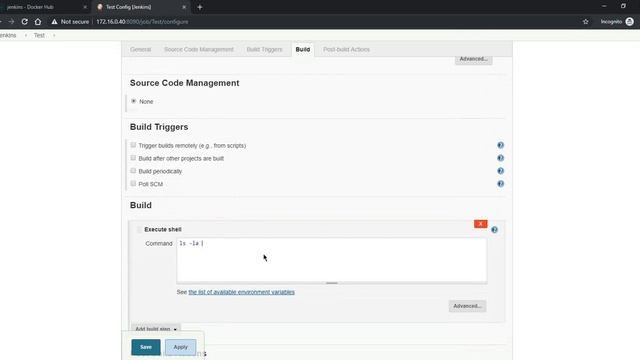This screenshot has height=360, width=640.
Task: Expand the Test breadcrumb arrow menu
Action: click(x=54, y=36)
